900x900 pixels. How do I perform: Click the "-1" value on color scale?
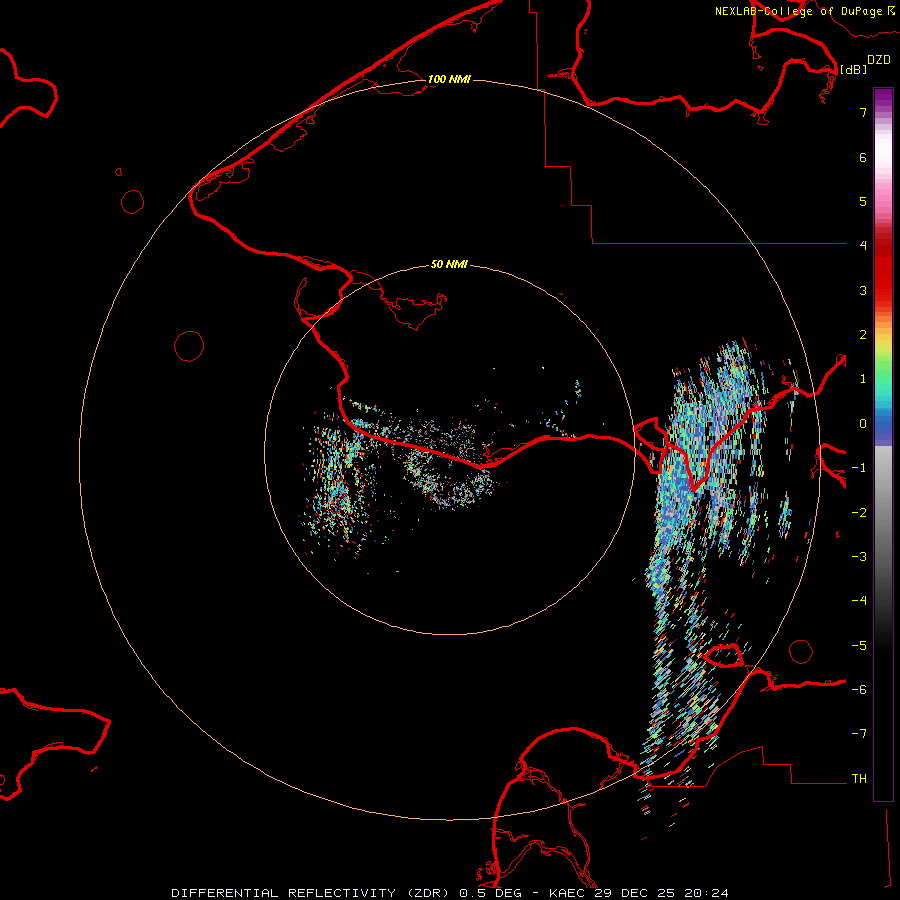pyautogui.click(x=859, y=468)
